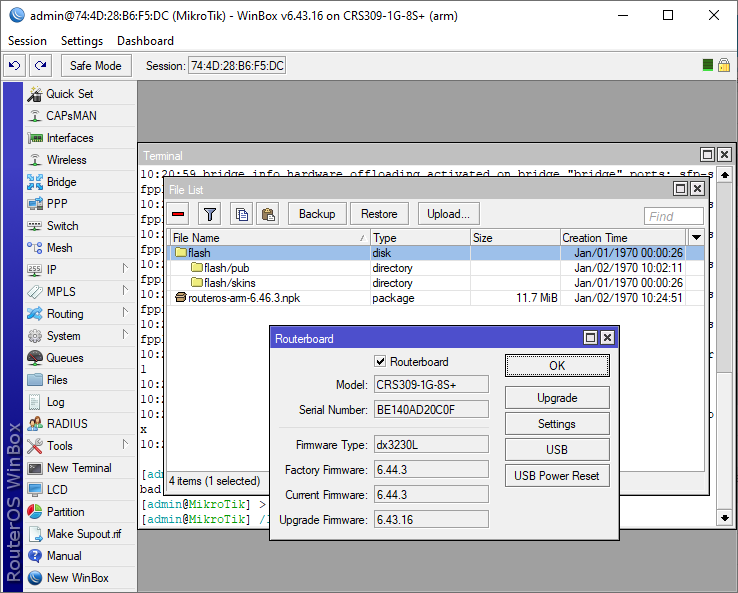Viewport: 738px width, 593px height.
Task: Open the Interfaces list
Action: [x=79, y=138]
